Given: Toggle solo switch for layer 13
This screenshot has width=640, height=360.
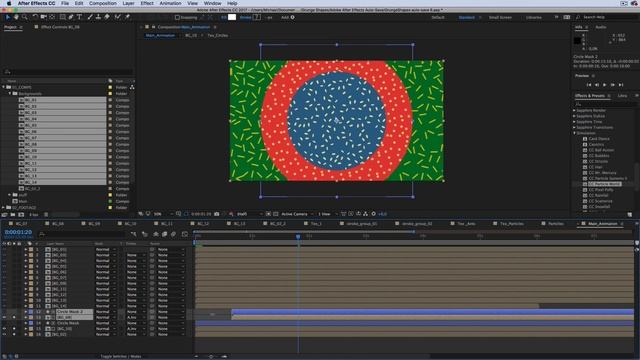Looking at the screenshot, I should tap(14, 317).
